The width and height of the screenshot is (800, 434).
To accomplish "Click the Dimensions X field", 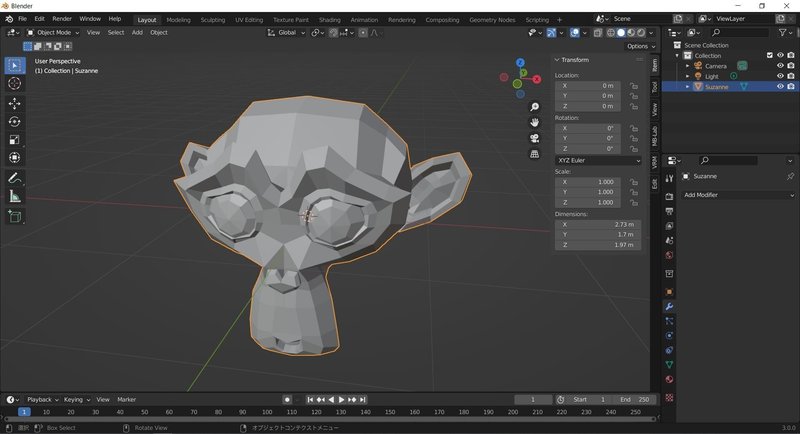I will click(598, 224).
